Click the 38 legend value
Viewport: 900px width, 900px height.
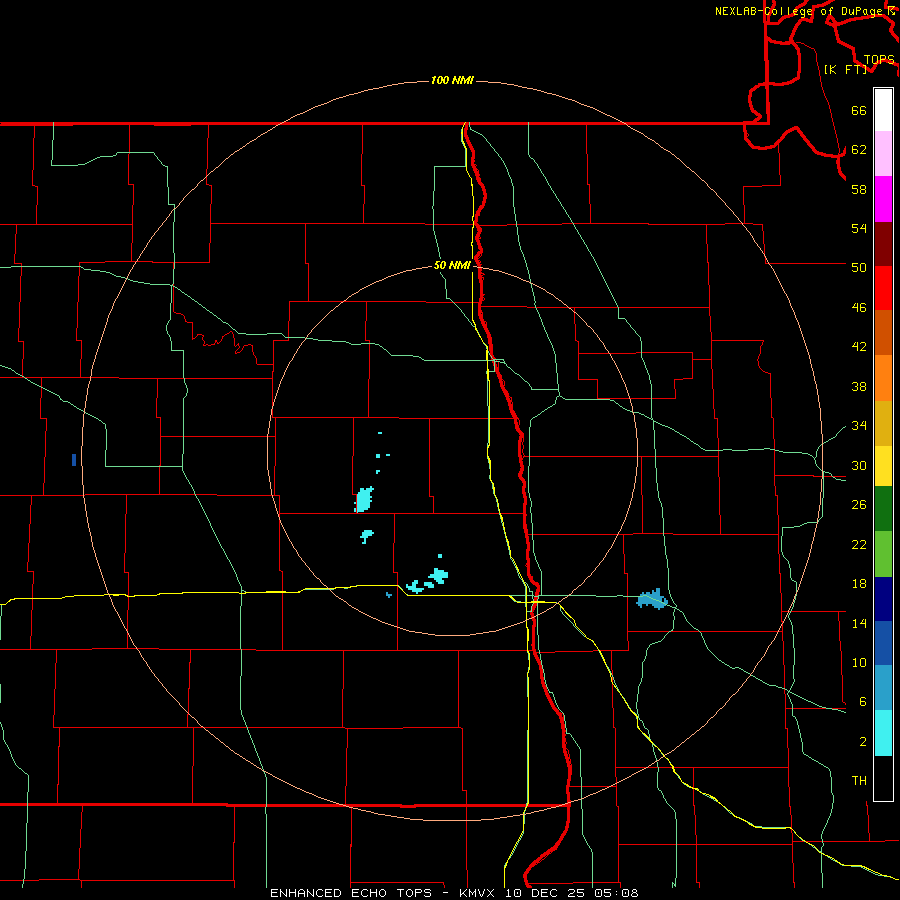[x=859, y=386]
